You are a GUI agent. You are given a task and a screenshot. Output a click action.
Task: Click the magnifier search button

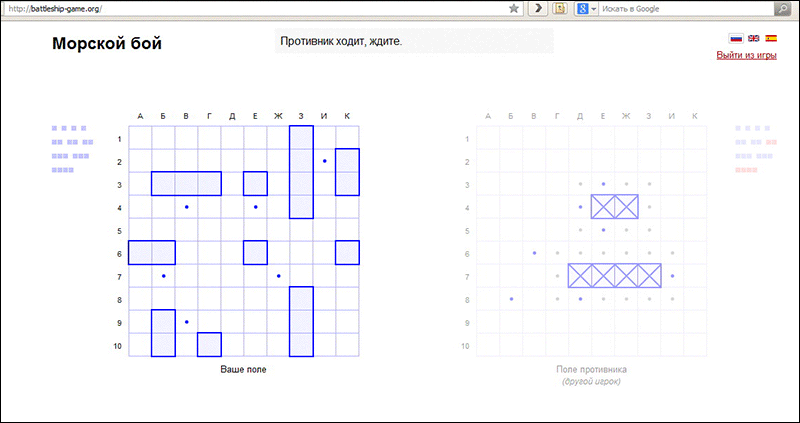tap(782, 9)
